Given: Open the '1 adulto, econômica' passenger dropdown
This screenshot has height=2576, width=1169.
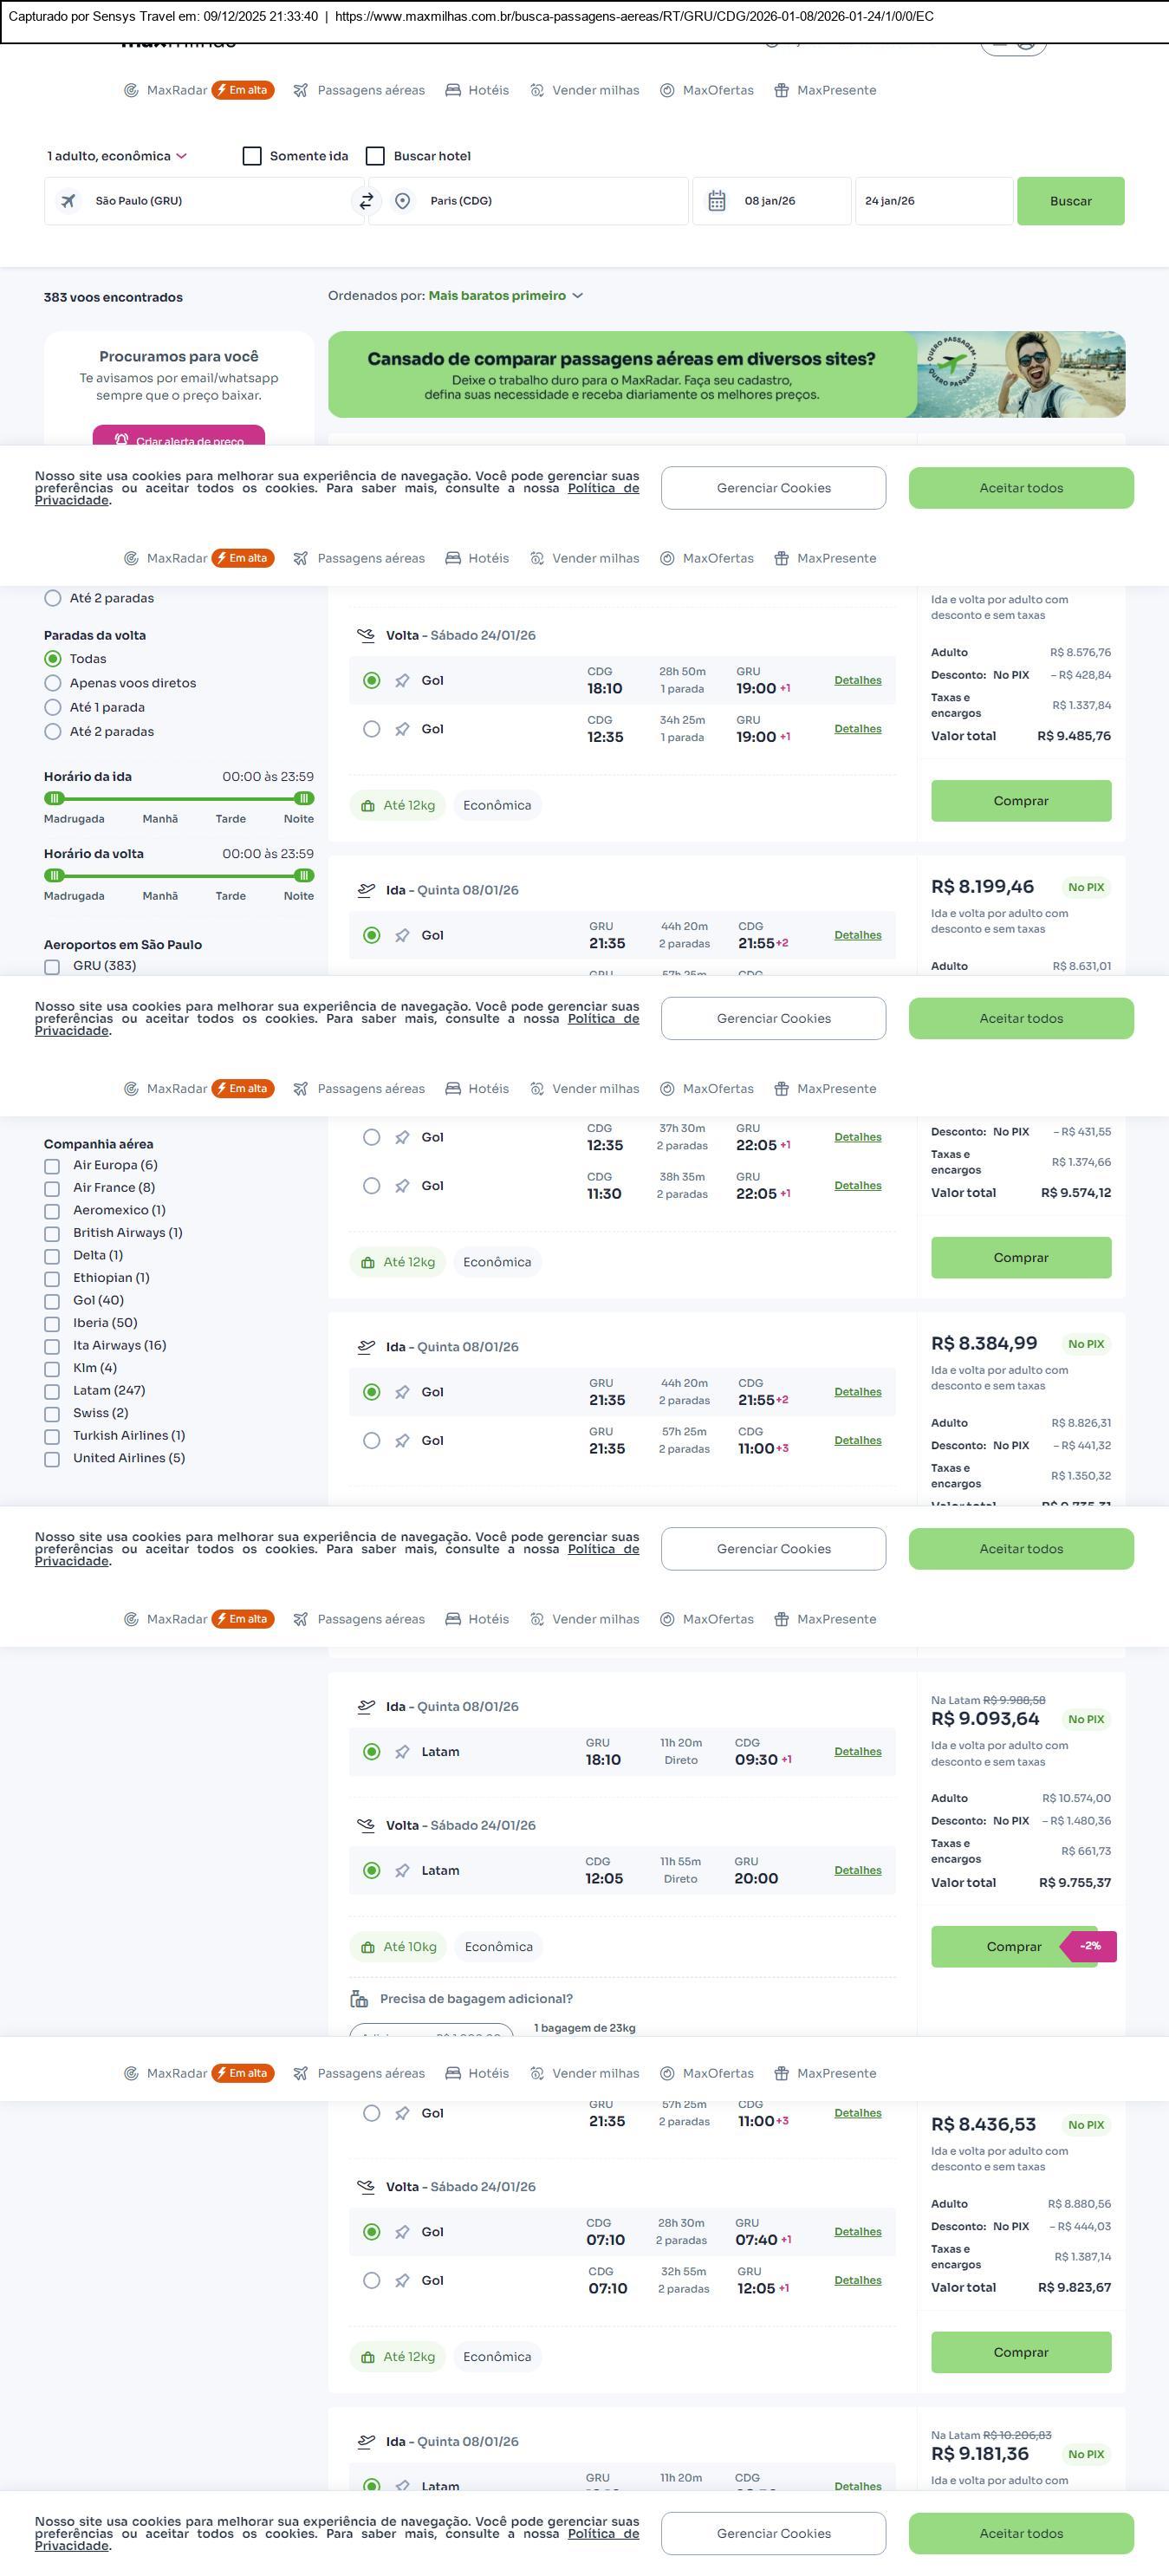Looking at the screenshot, I should click(116, 156).
